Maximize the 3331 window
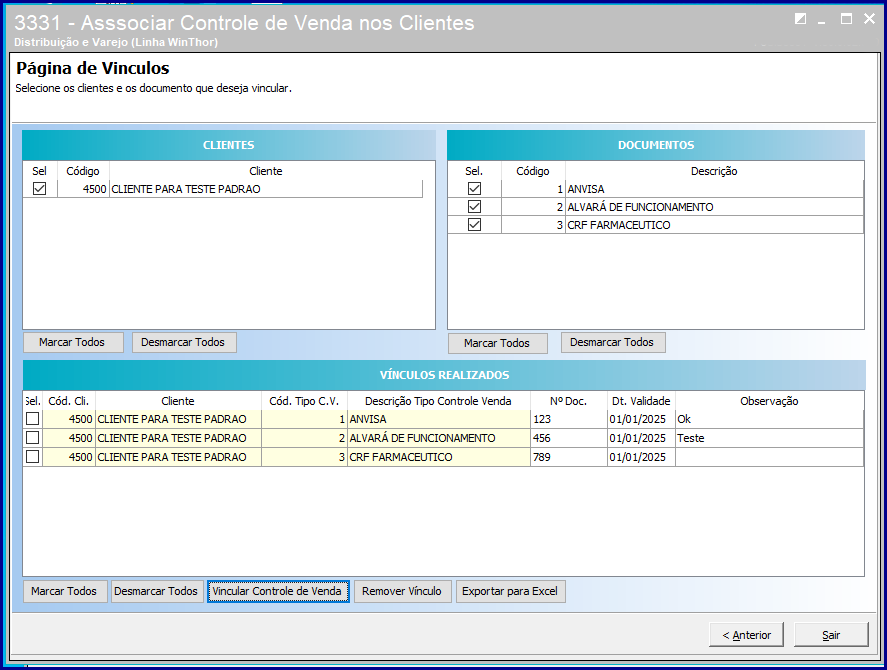 (846, 19)
